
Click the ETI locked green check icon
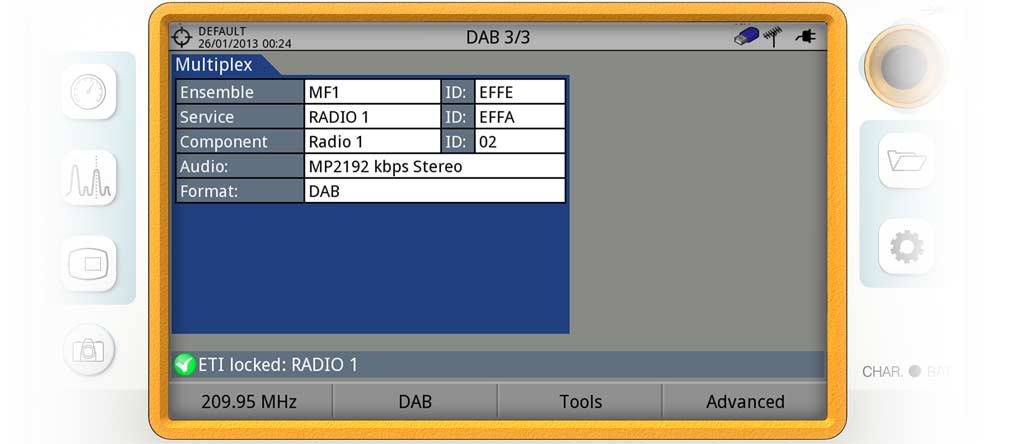184,365
